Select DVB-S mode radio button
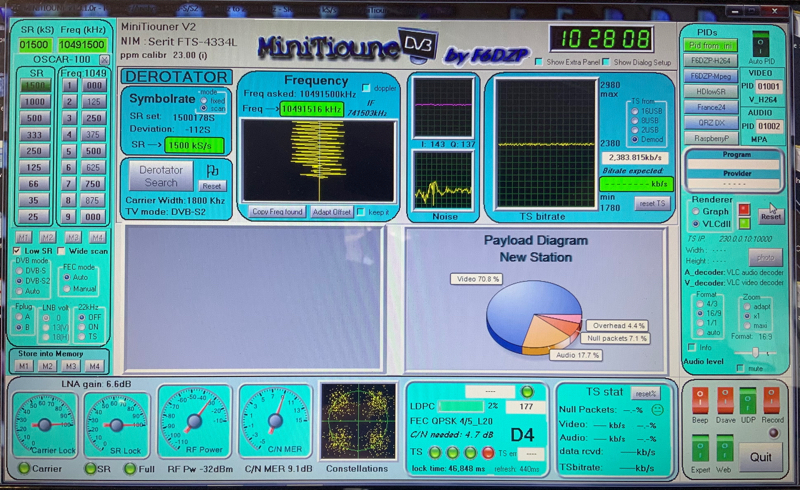 [19, 271]
